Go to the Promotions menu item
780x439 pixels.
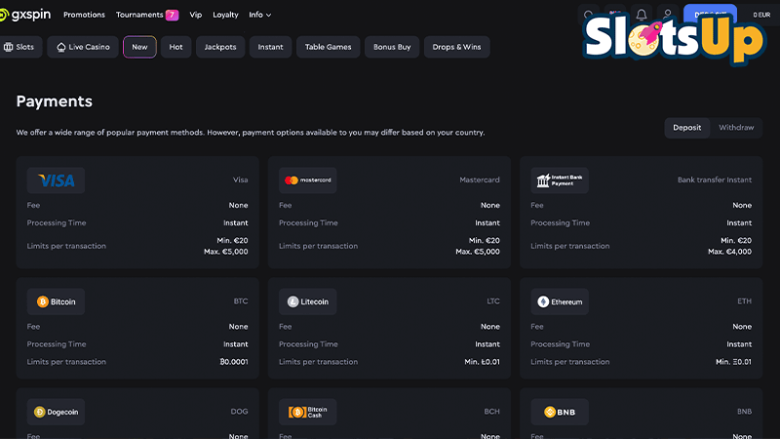[x=84, y=15]
